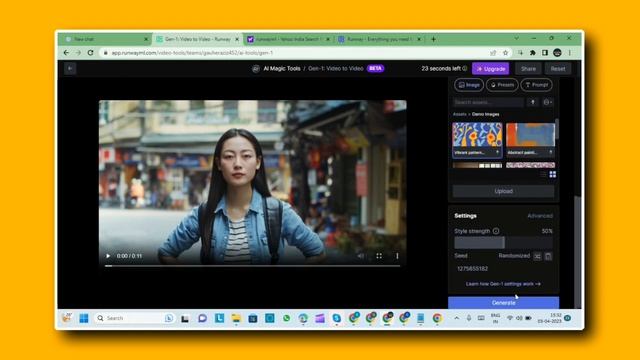Image resolution: width=640 pixels, height=360 pixels.
Task: Open Skype from the taskbar
Action: pos(336,318)
